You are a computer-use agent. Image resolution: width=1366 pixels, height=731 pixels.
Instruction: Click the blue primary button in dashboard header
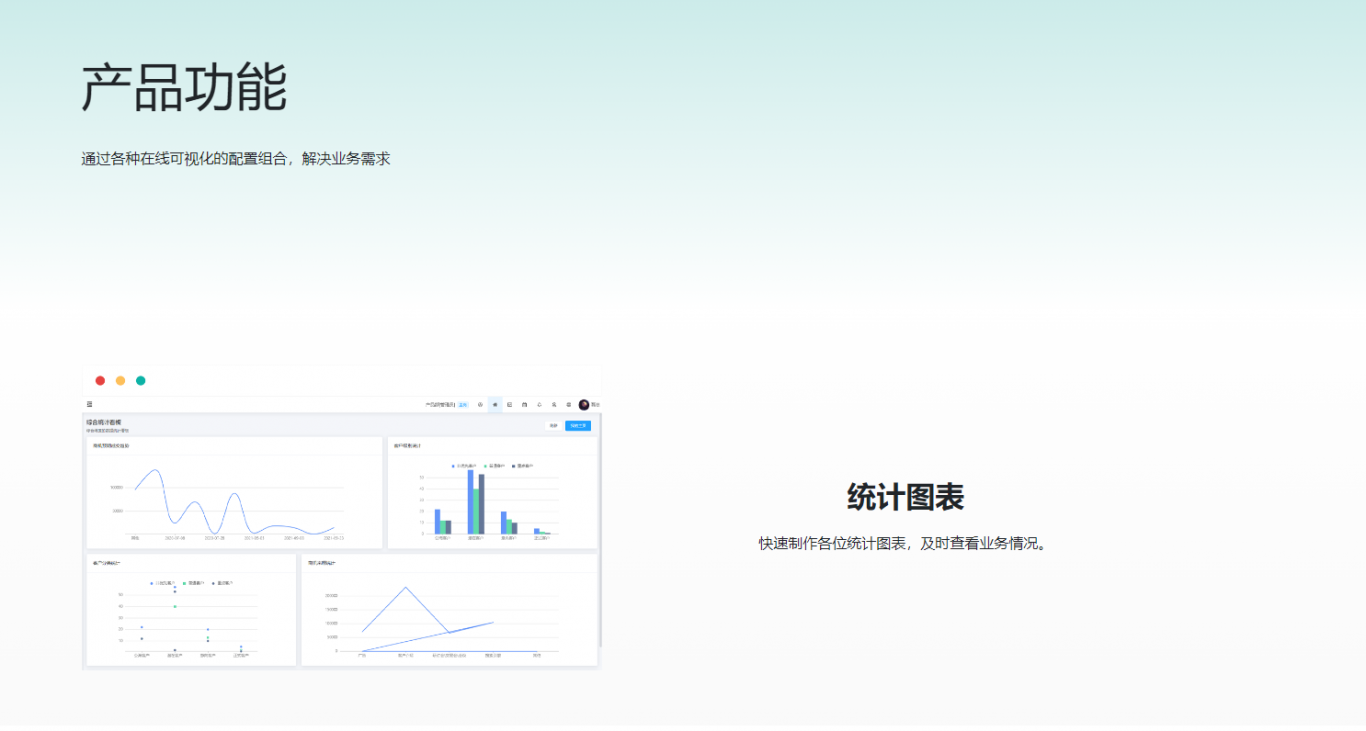tap(578, 425)
